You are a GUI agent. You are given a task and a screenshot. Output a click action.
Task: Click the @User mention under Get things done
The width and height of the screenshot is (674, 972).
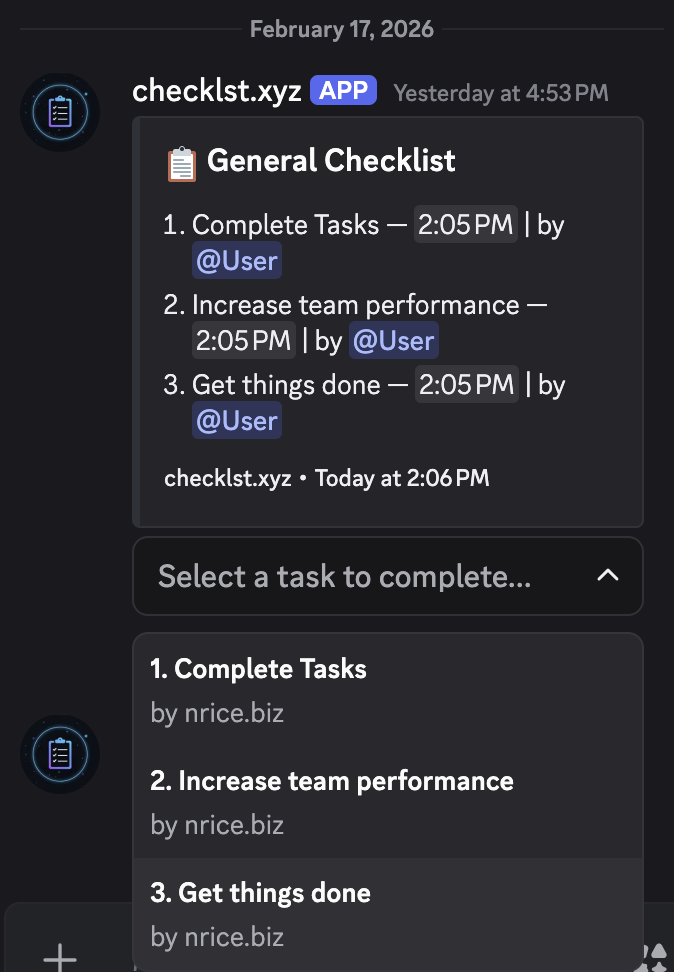(237, 421)
